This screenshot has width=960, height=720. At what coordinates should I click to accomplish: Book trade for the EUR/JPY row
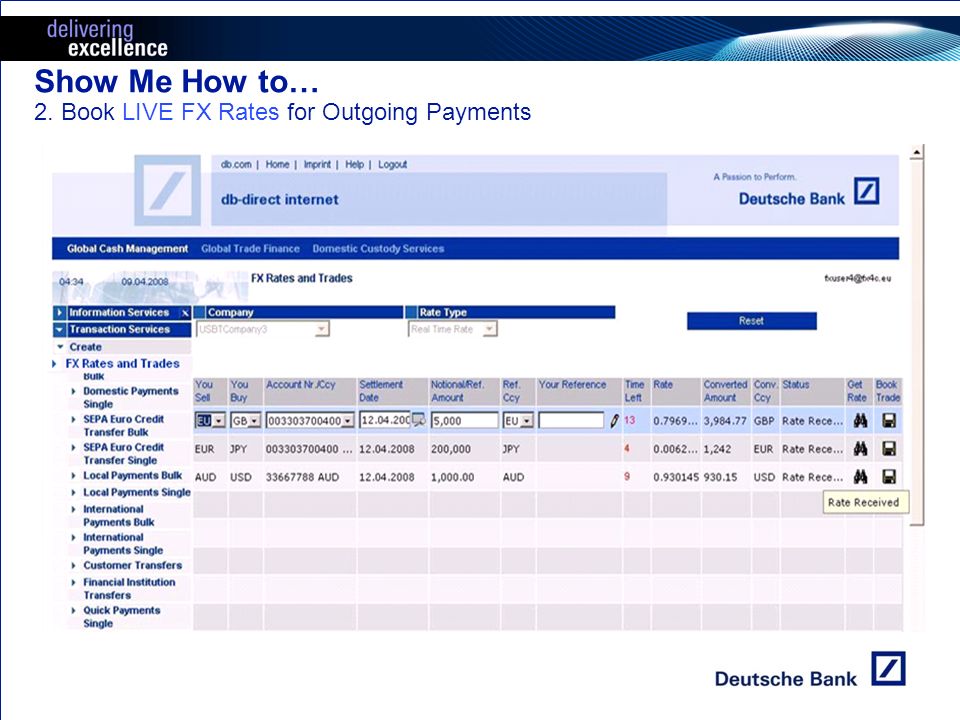coord(889,449)
